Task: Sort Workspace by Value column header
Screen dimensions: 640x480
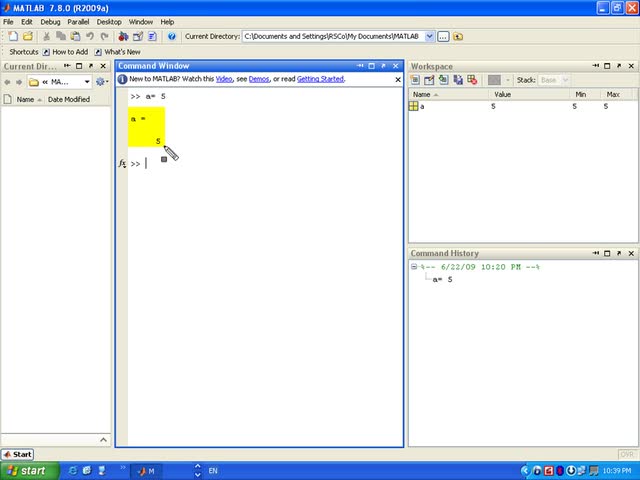Action: tap(529, 95)
